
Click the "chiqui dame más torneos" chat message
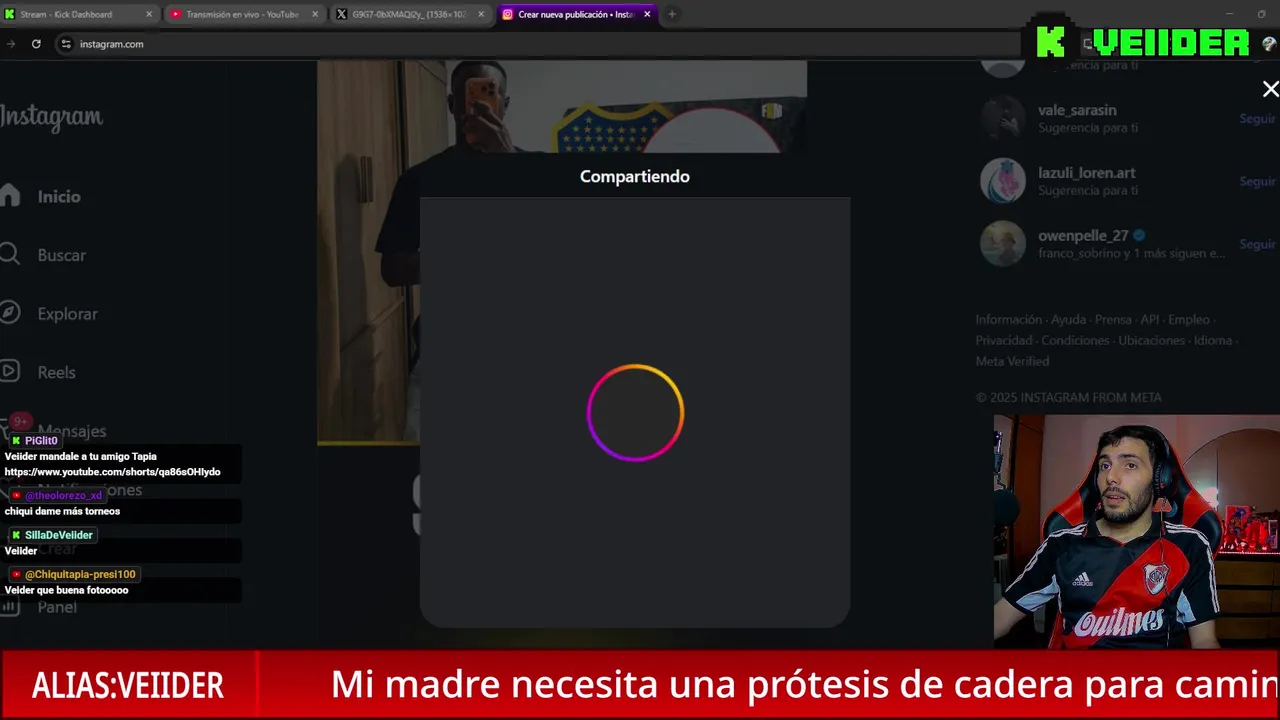point(62,511)
